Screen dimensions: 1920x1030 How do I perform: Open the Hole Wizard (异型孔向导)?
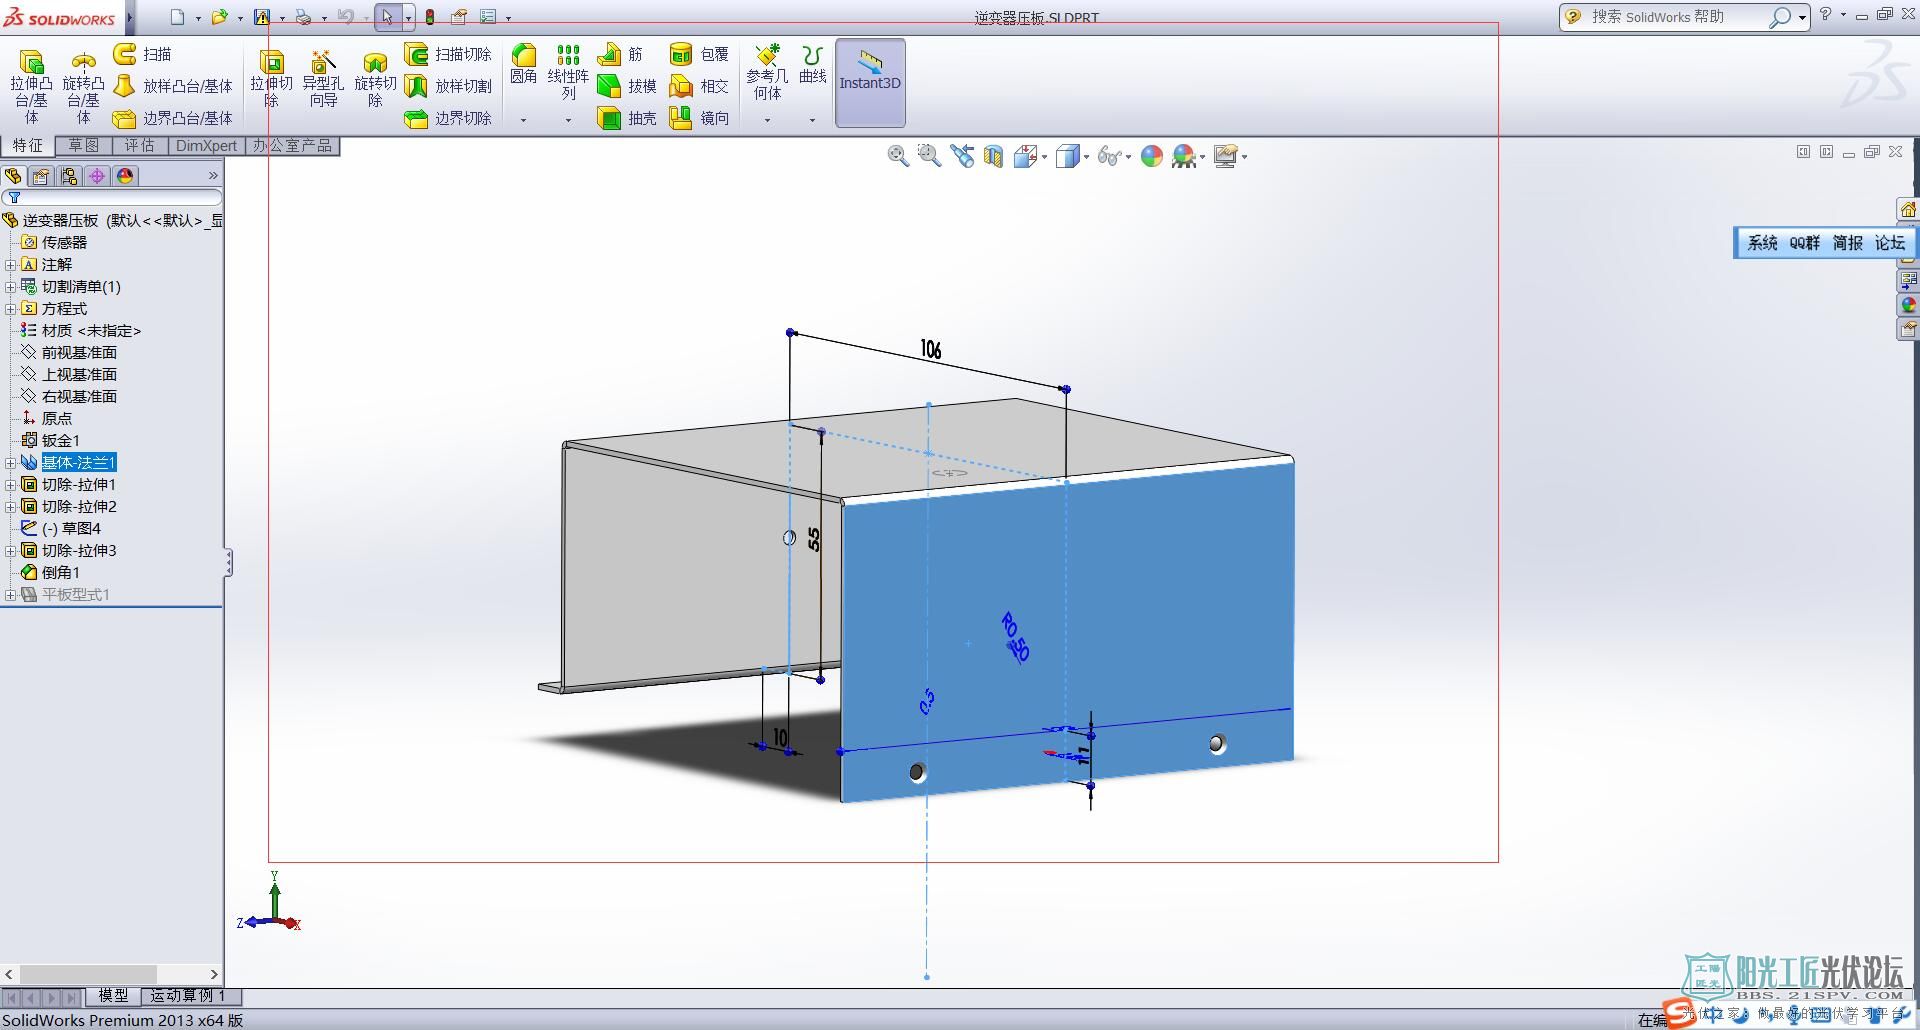pyautogui.click(x=322, y=78)
